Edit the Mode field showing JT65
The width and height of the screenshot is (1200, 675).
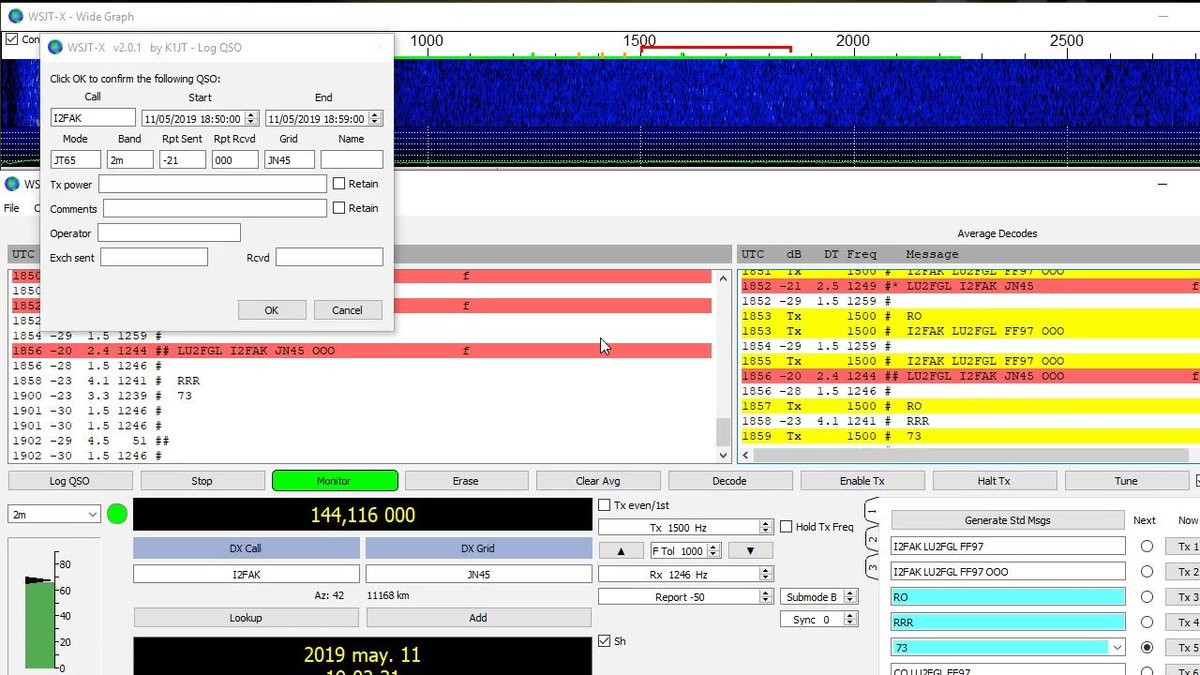pos(76,159)
